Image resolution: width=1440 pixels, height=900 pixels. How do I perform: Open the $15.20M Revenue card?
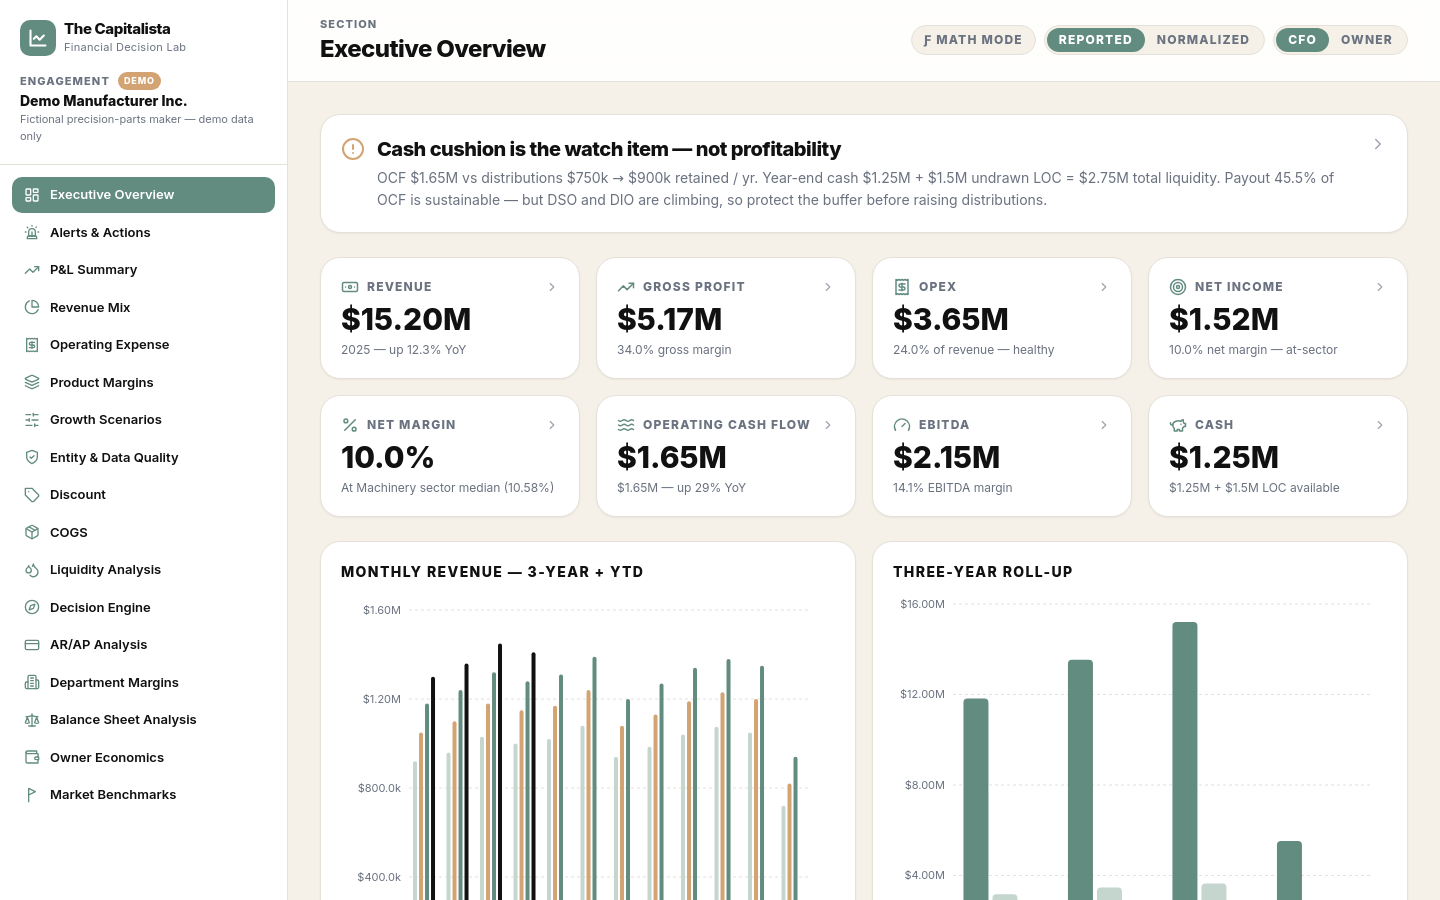pos(450,318)
